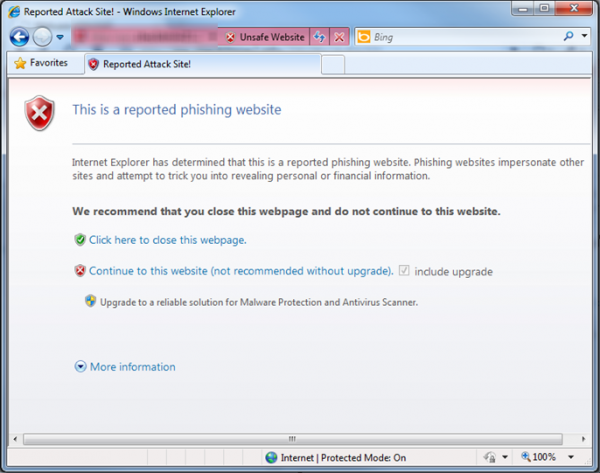
Task: Click the browser Back arrow button
Action: point(19,37)
